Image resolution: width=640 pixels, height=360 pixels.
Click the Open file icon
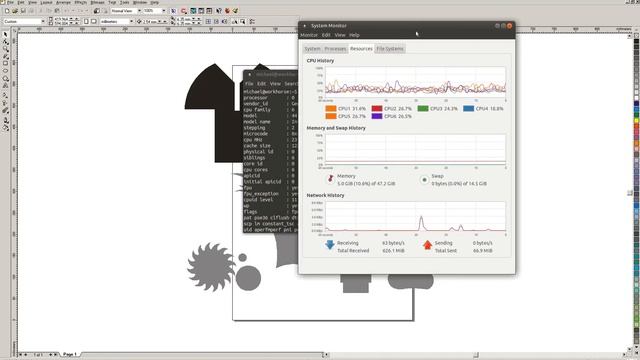(x=15, y=11)
